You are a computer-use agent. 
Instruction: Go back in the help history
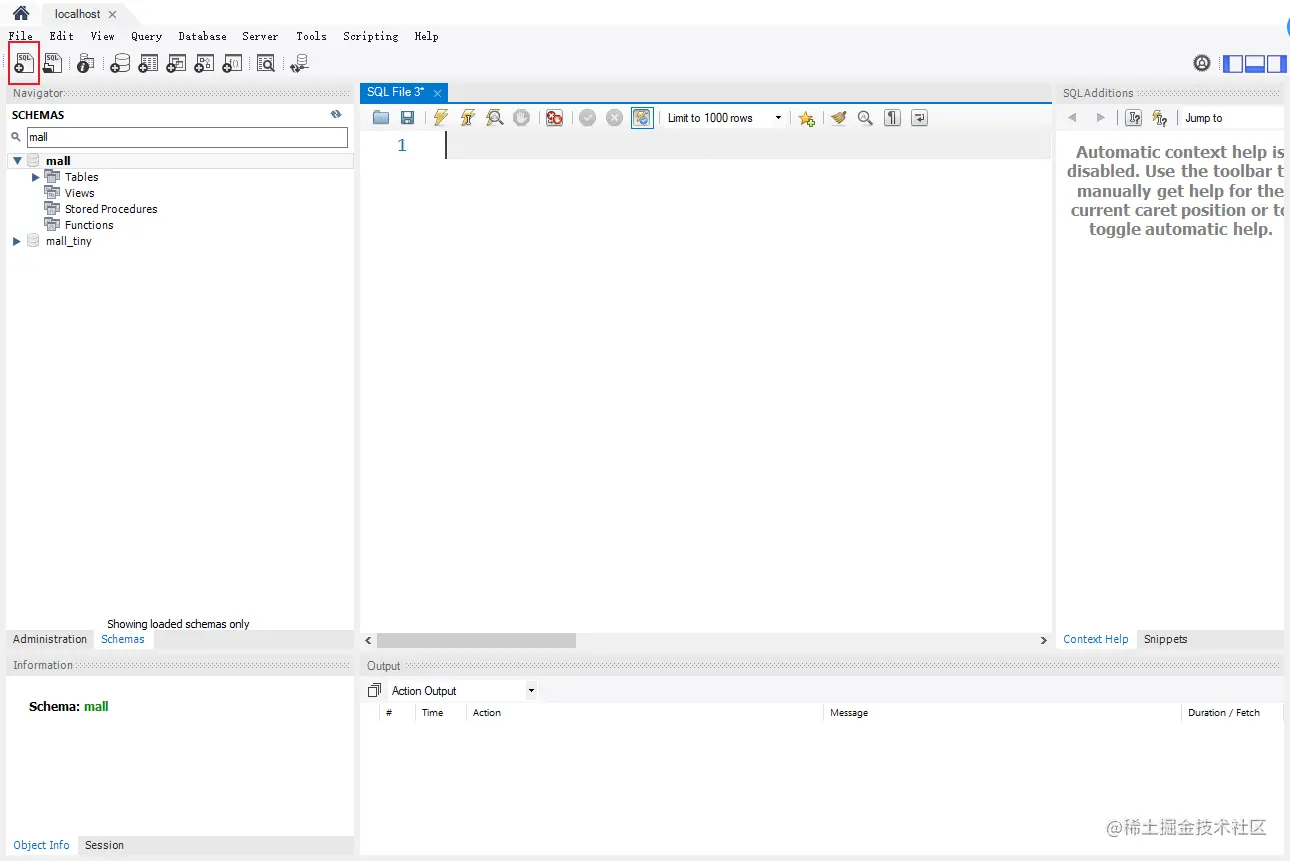coord(1072,118)
